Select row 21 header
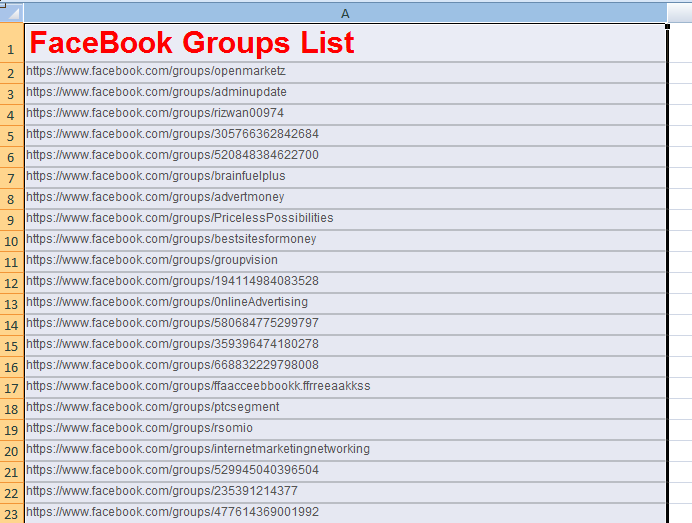Viewport: 692px width, 523px height. coord(12,471)
